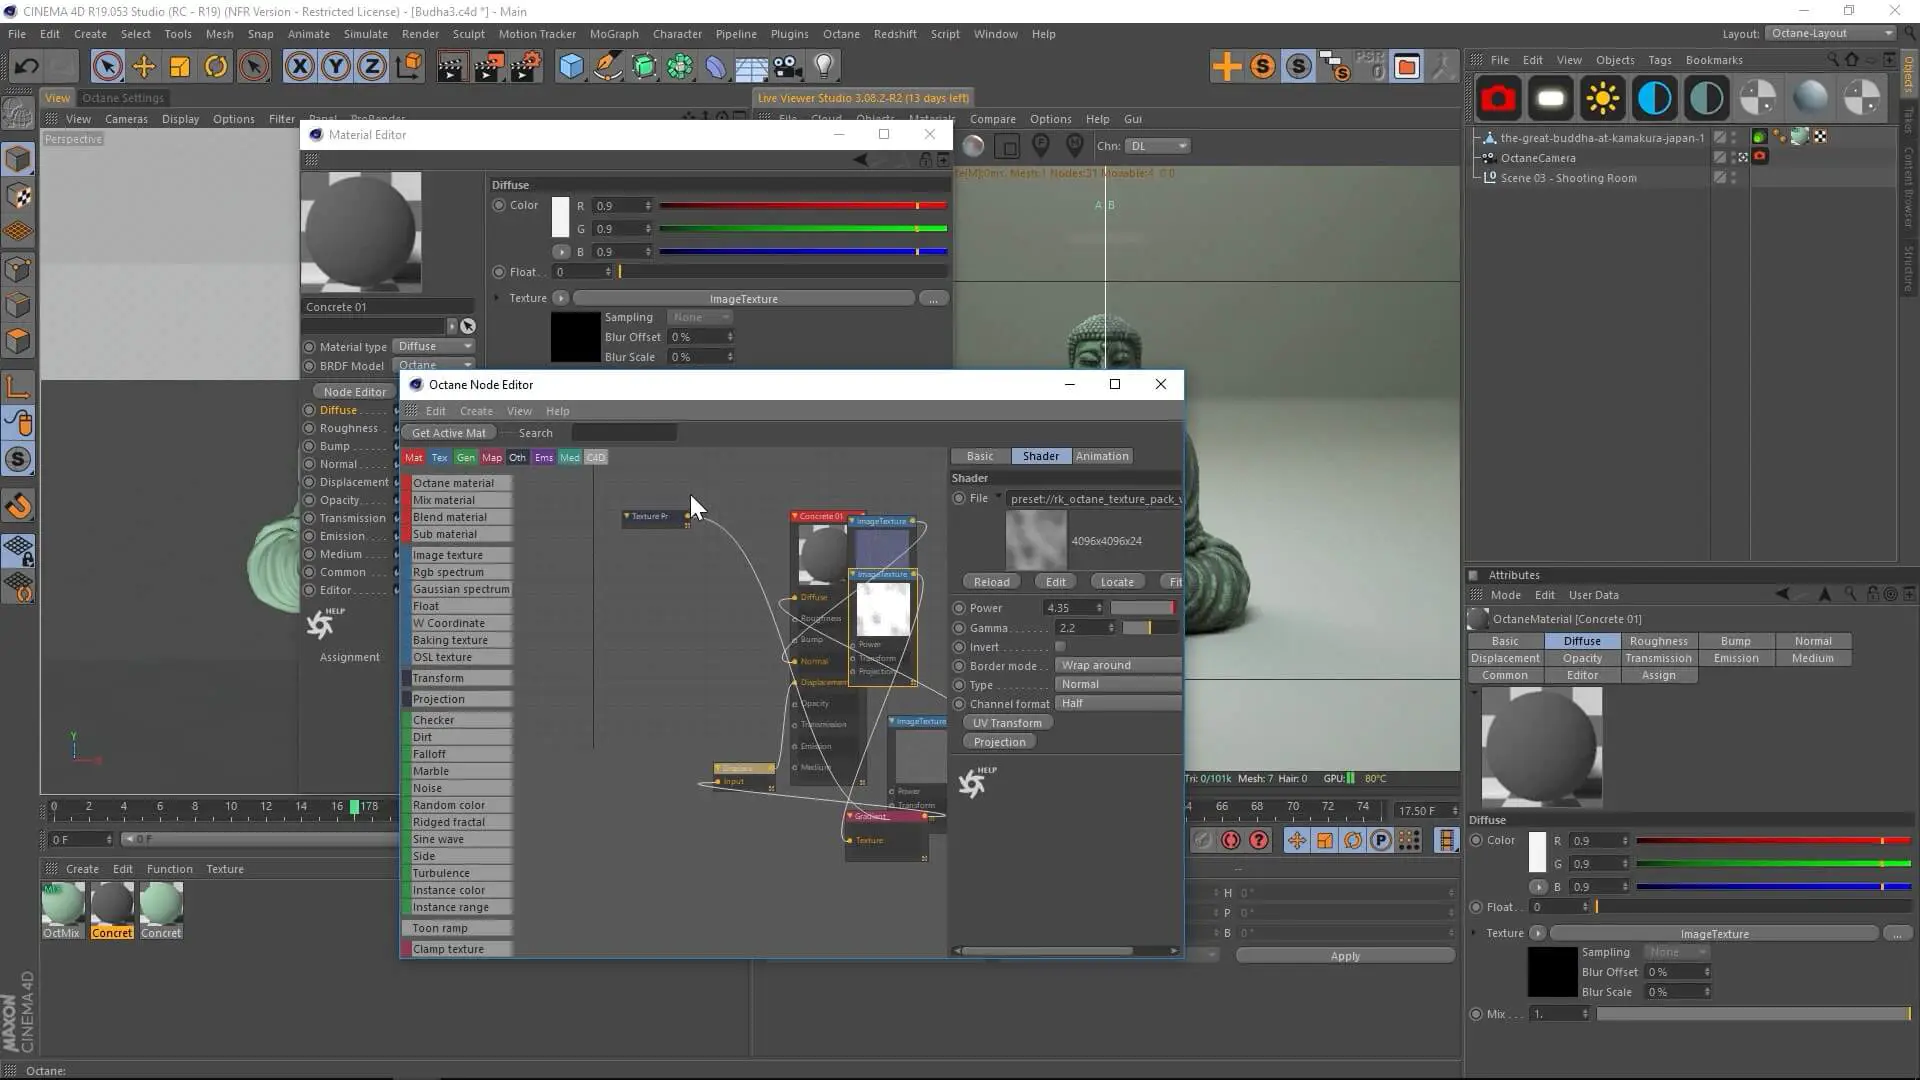Select the Border mode radio button
Viewport: 1920px width, 1080px height.
pos(959,666)
